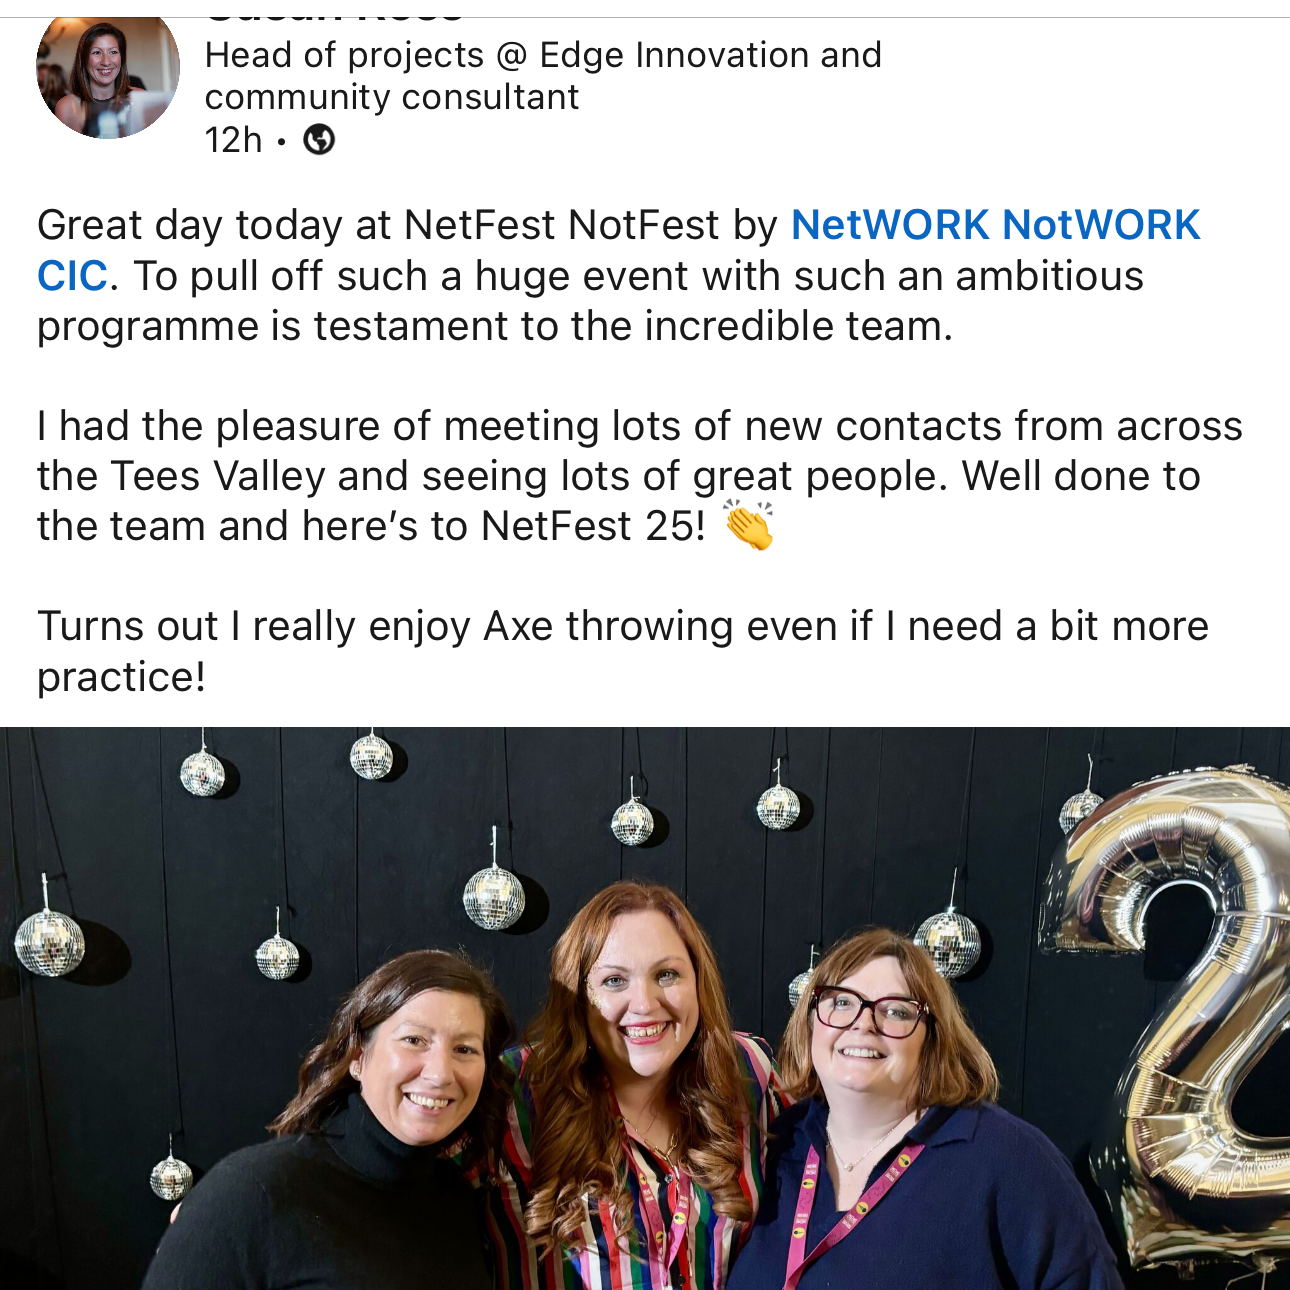Click the "NetFest 25!" text
This screenshot has width=1290, height=1290.
pyautogui.click(x=593, y=526)
